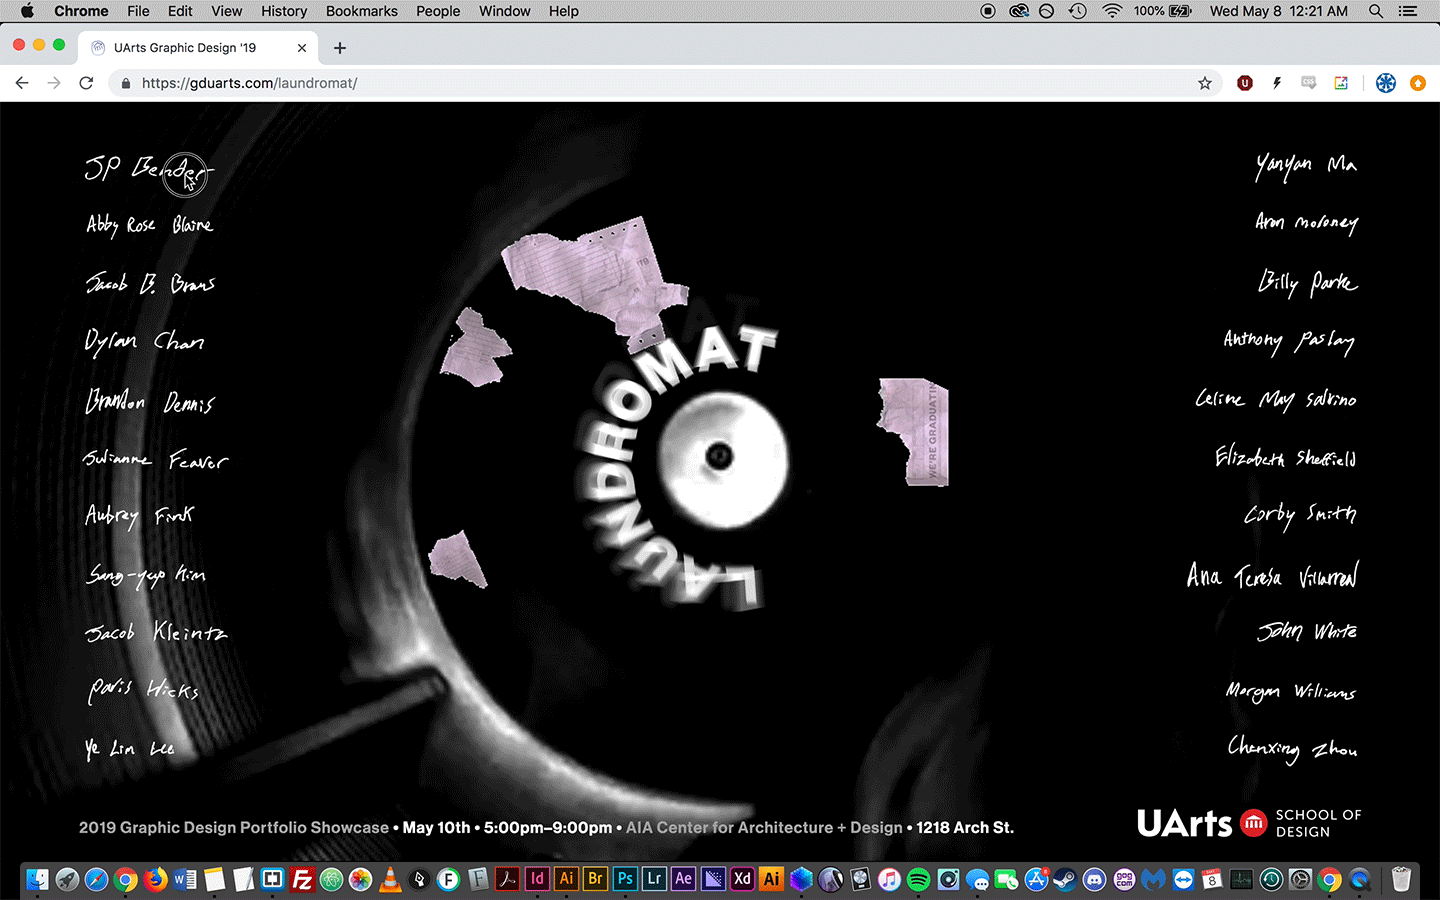
Task: Bookmark this page with the star icon
Action: [x=1205, y=83]
